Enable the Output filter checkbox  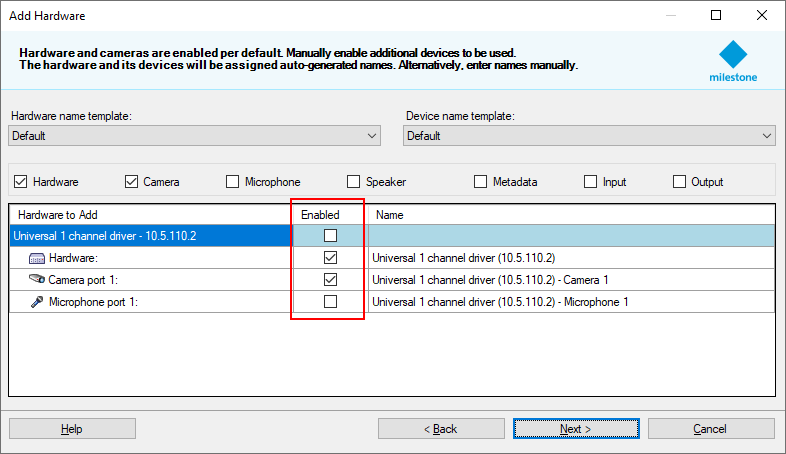(679, 181)
